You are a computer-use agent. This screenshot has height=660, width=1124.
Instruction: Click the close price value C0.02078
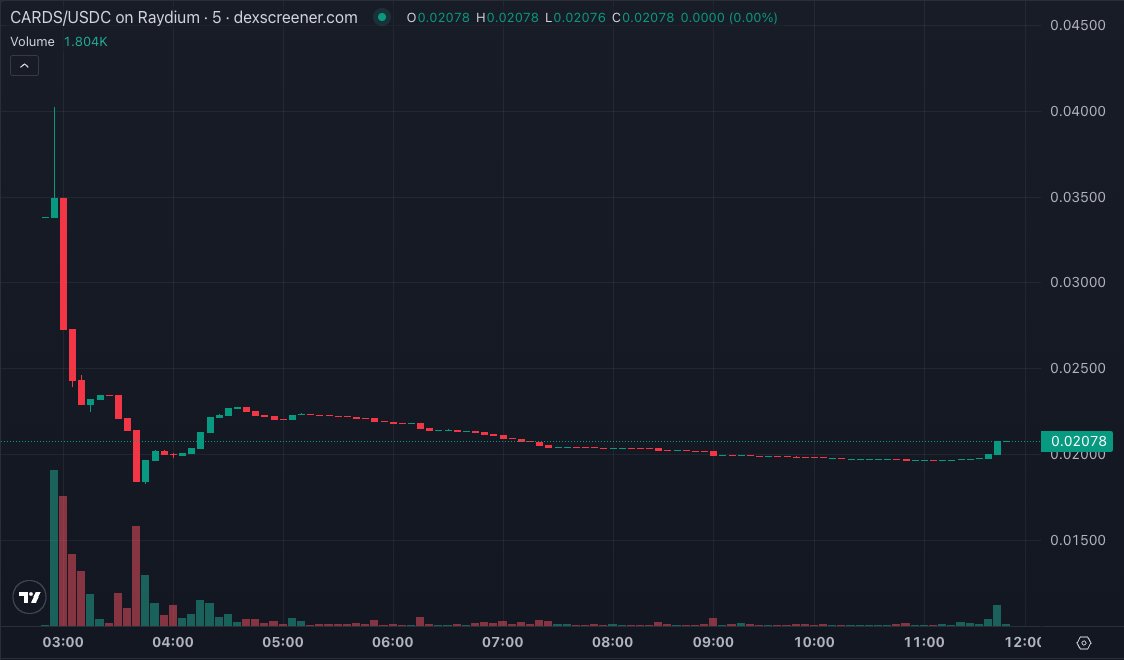(x=643, y=18)
